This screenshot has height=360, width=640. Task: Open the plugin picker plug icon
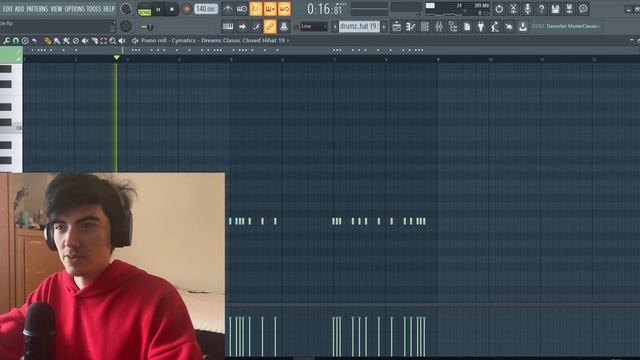pos(481,27)
